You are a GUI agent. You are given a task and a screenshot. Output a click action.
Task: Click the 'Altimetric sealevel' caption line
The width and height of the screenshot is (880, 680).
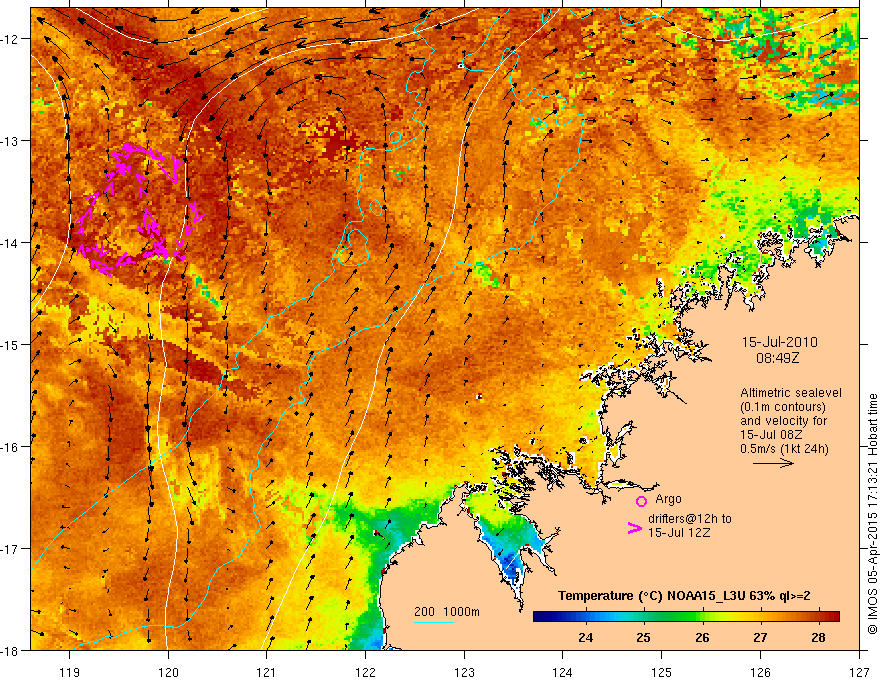[x=791, y=393]
